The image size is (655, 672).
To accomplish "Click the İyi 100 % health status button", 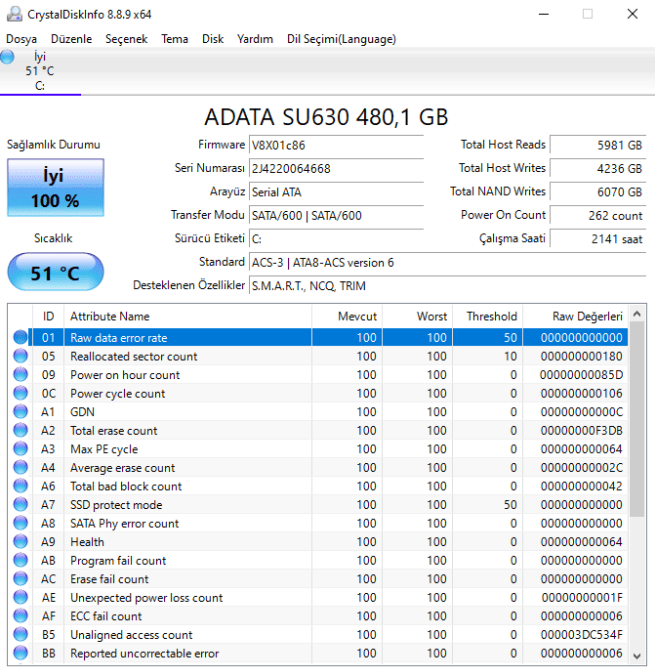I will tap(55, 188).
